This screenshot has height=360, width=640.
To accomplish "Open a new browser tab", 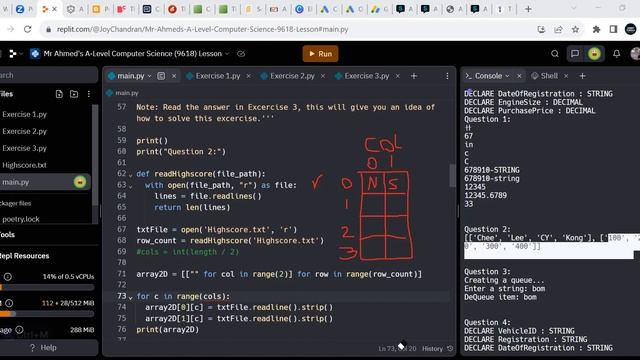I will coord(528,9).
